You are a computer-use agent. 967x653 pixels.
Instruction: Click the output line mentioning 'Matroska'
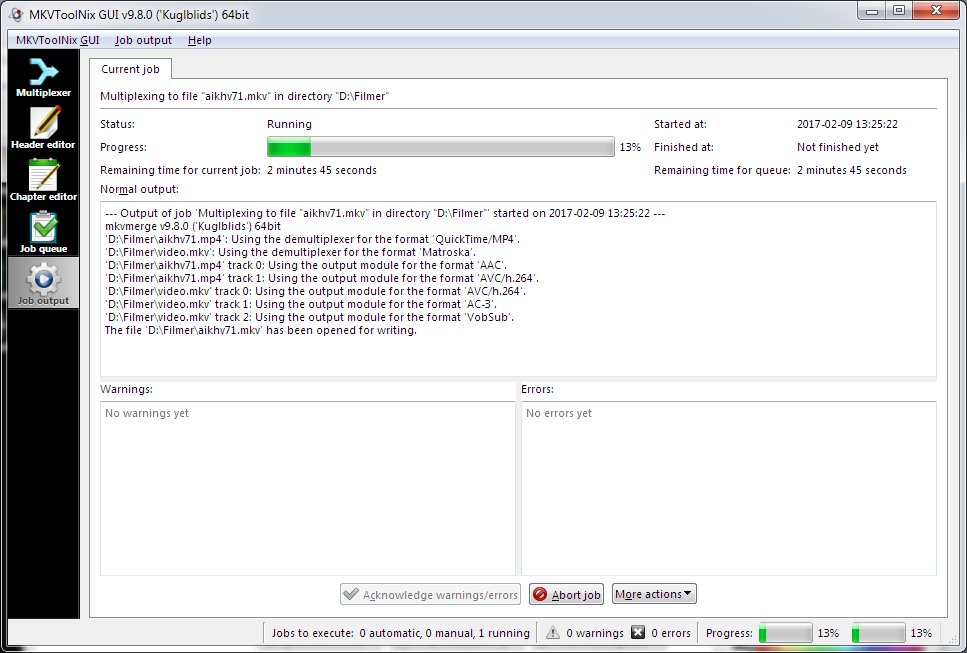[x=290, y=252]
